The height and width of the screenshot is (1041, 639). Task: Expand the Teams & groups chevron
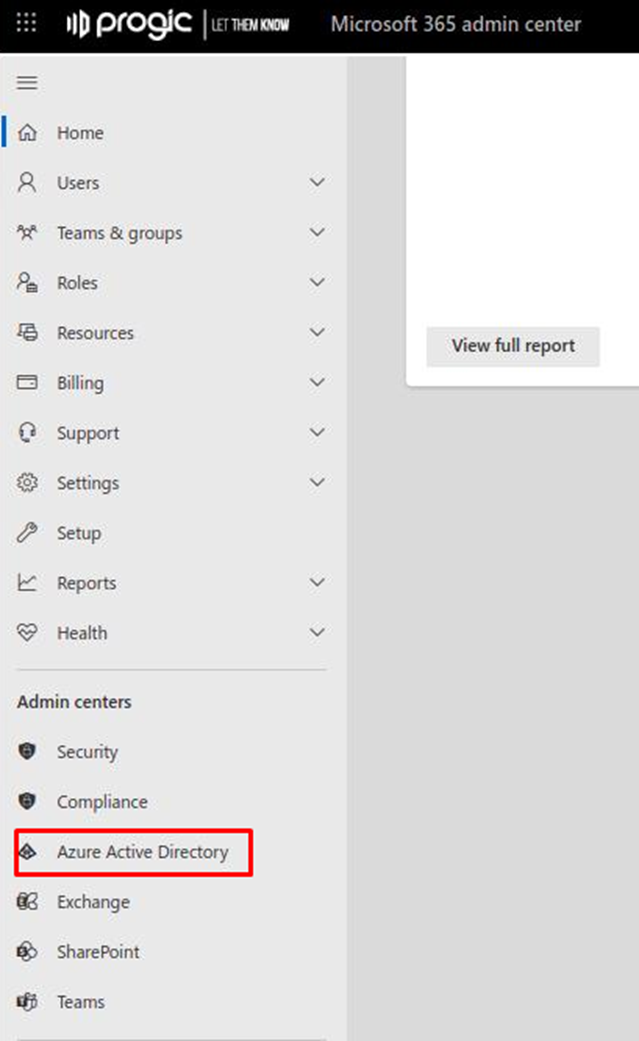pos(318,232)
